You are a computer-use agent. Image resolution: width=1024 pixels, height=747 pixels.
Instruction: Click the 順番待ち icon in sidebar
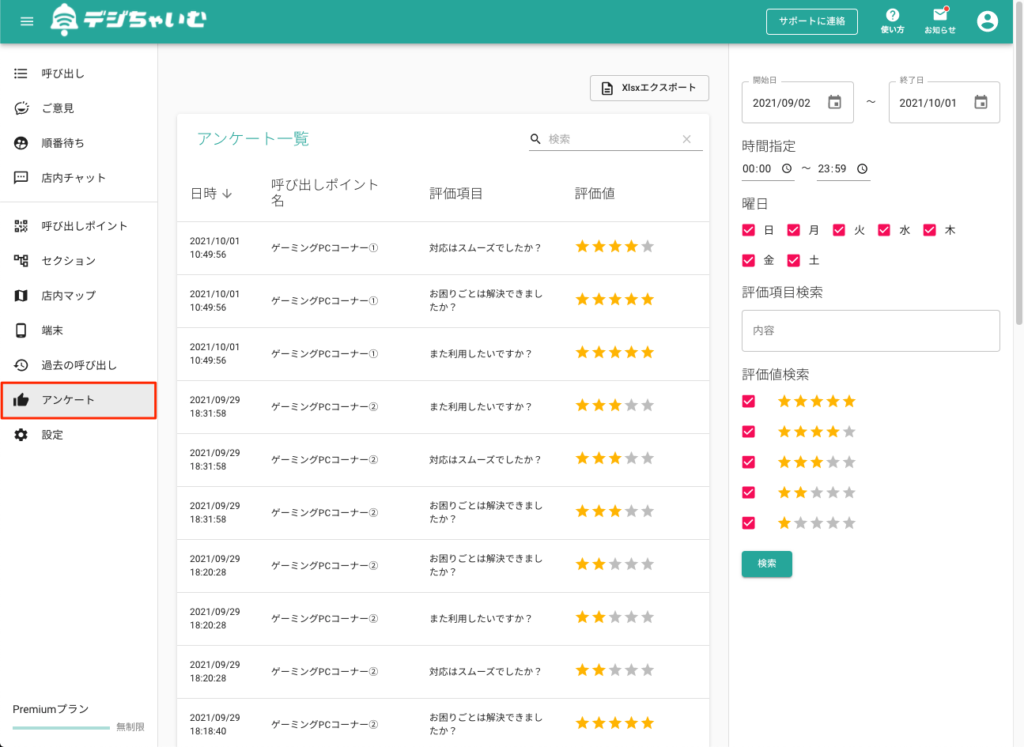[21, 142]
